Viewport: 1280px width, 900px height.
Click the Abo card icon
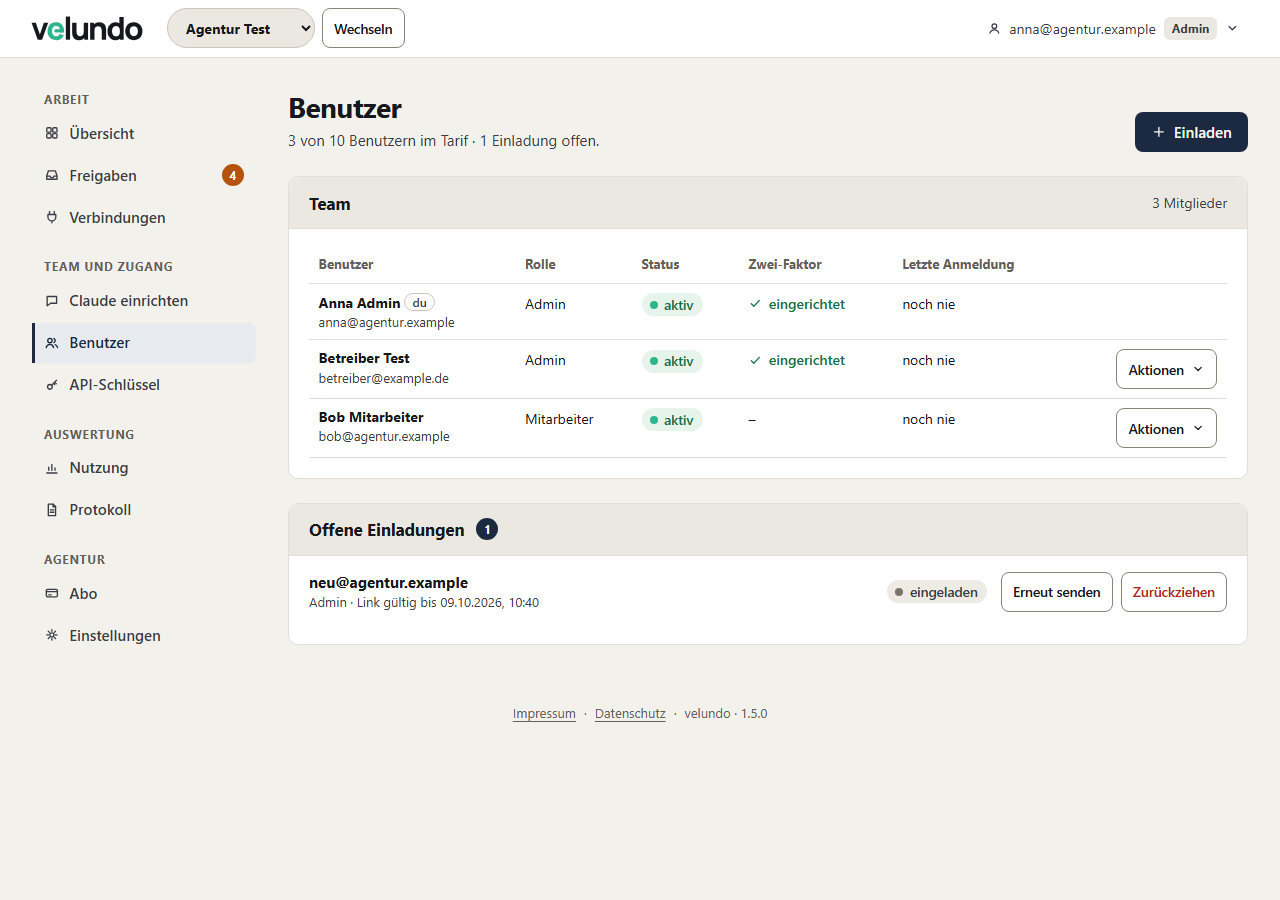click(52, 594)
